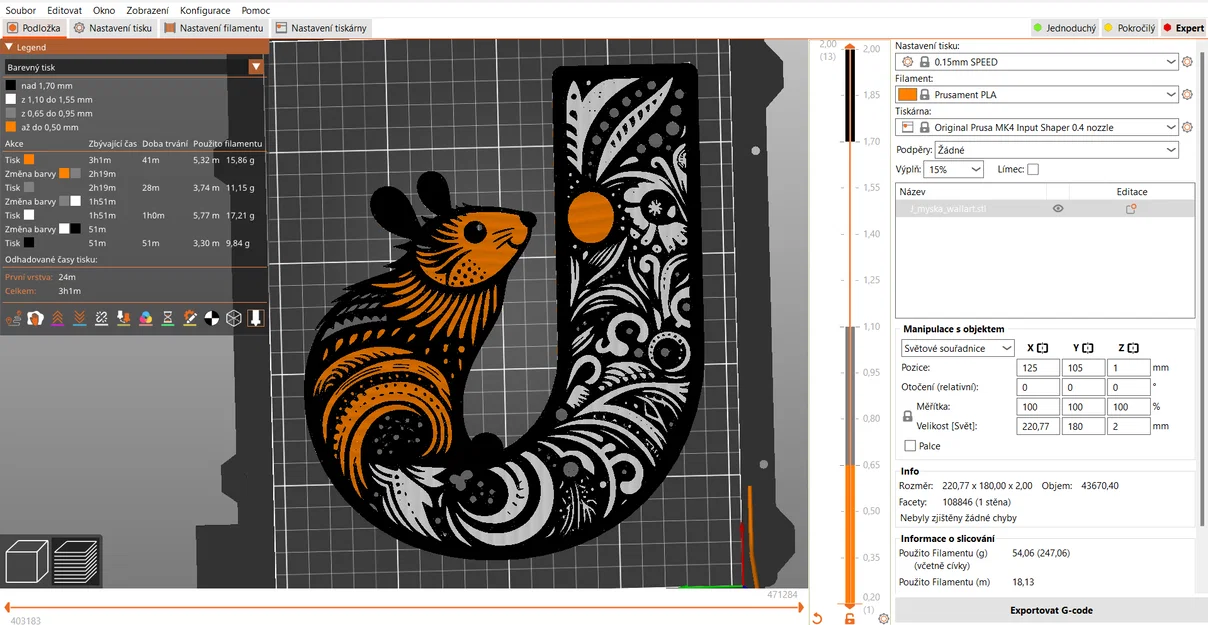The width and height of the screenshot is (1208, 625).
Task: Click the edit icon for J_myska_wallart.stl
Action: click(x=1131, y=209)
